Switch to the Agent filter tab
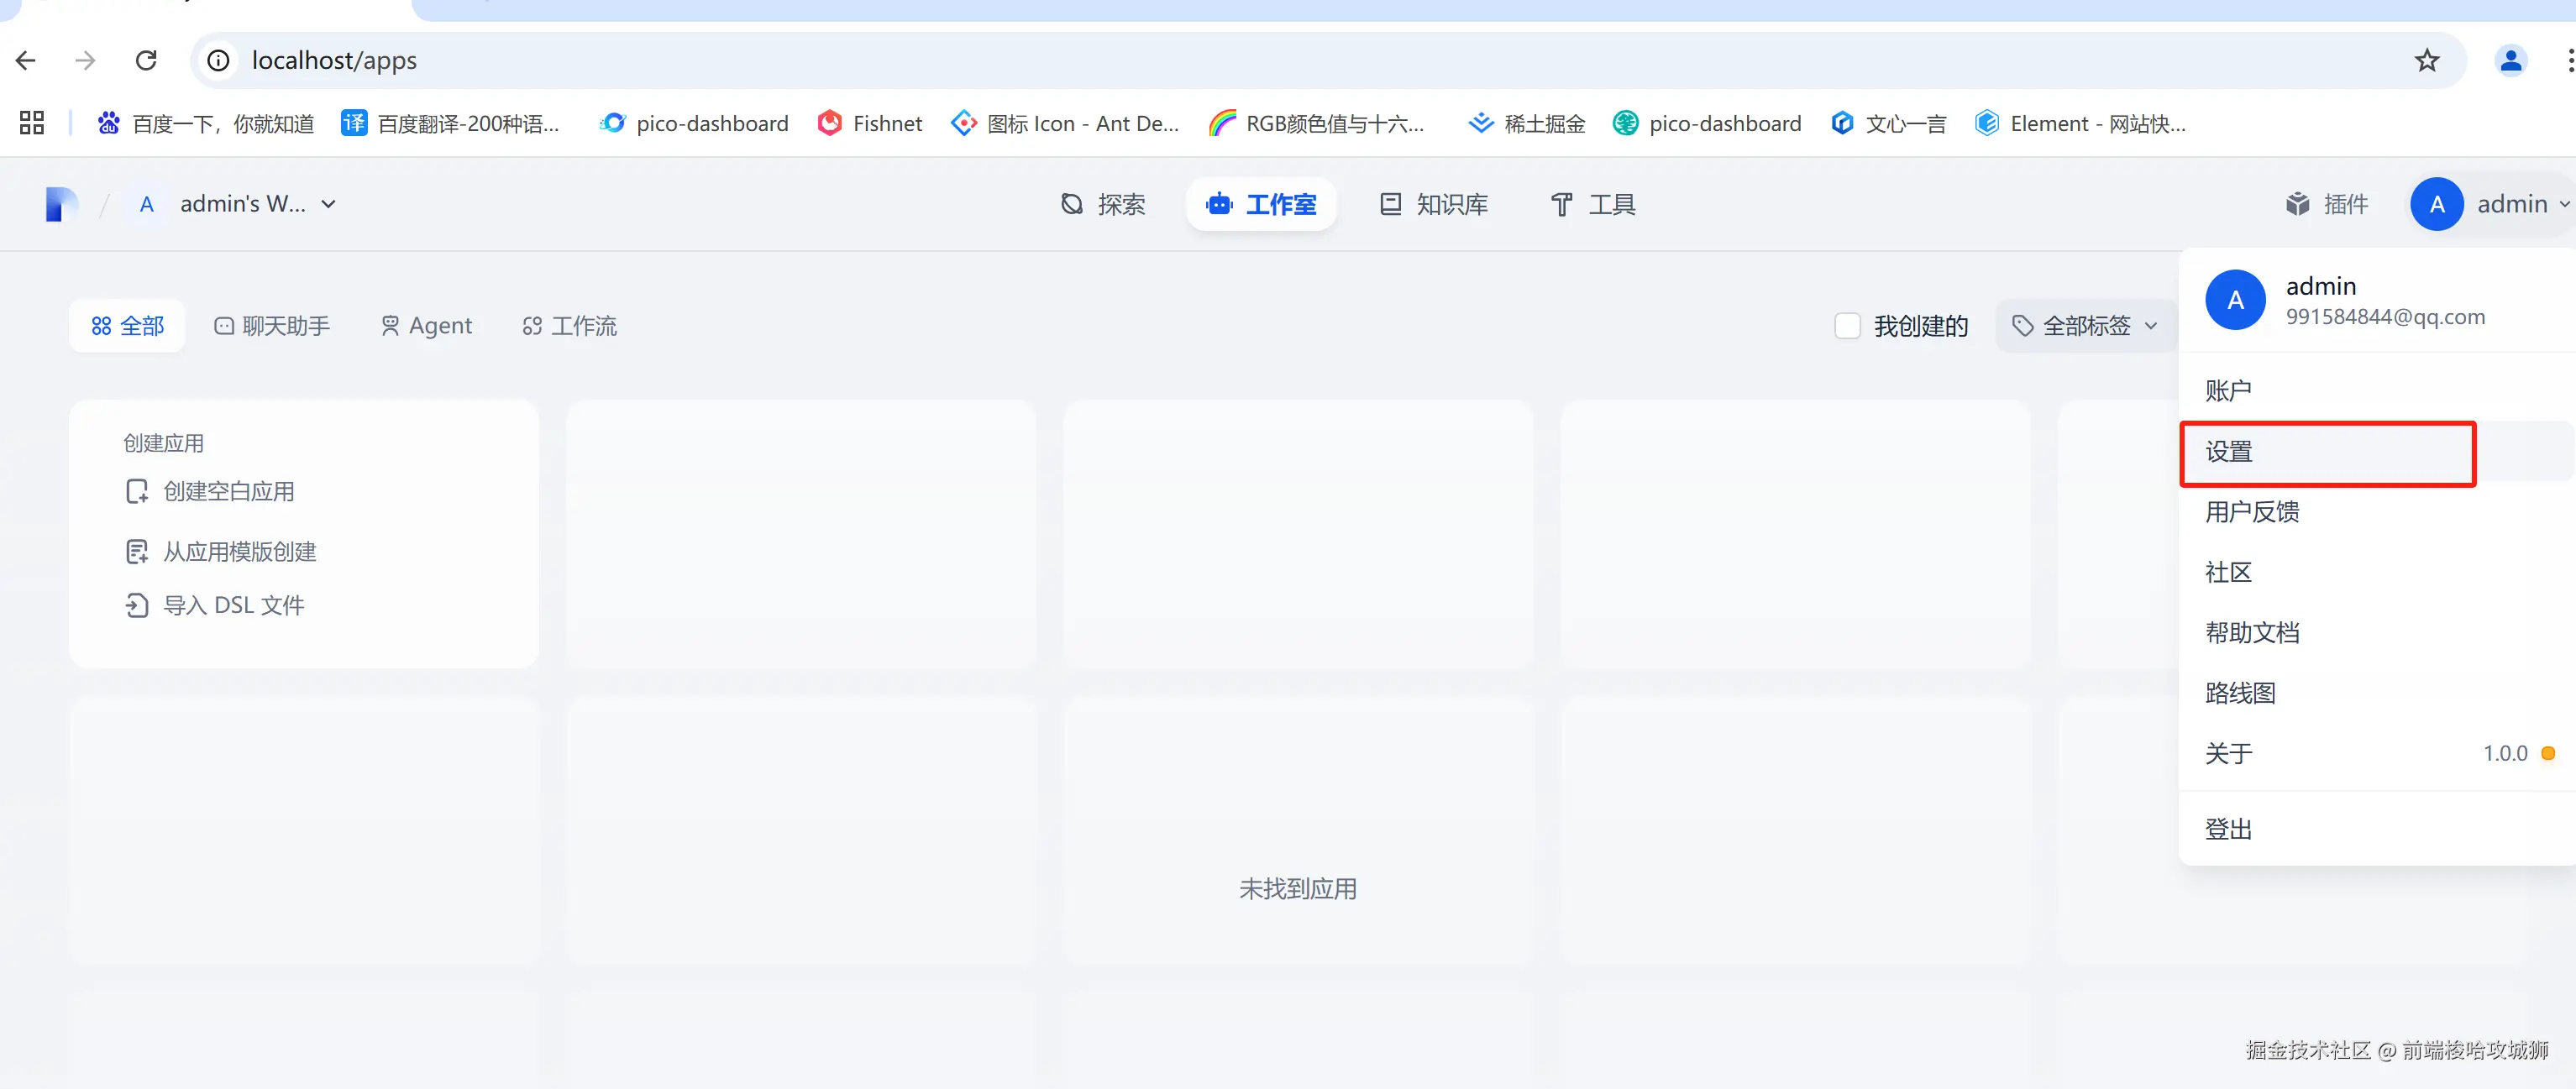 [x=426, y=326]
